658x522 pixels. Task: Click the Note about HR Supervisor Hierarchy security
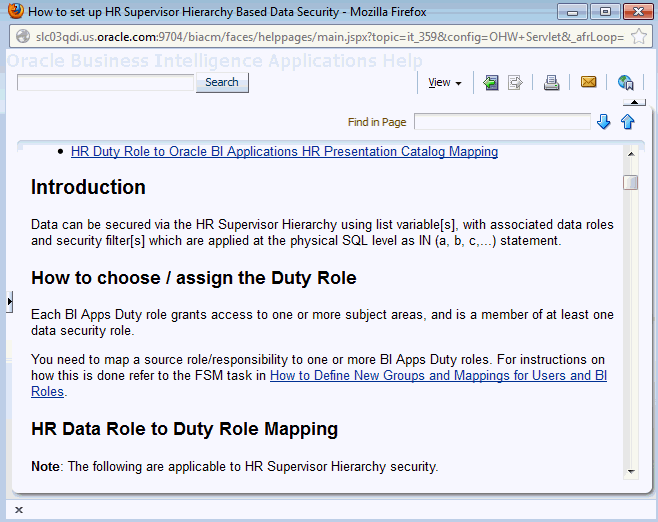235,467
